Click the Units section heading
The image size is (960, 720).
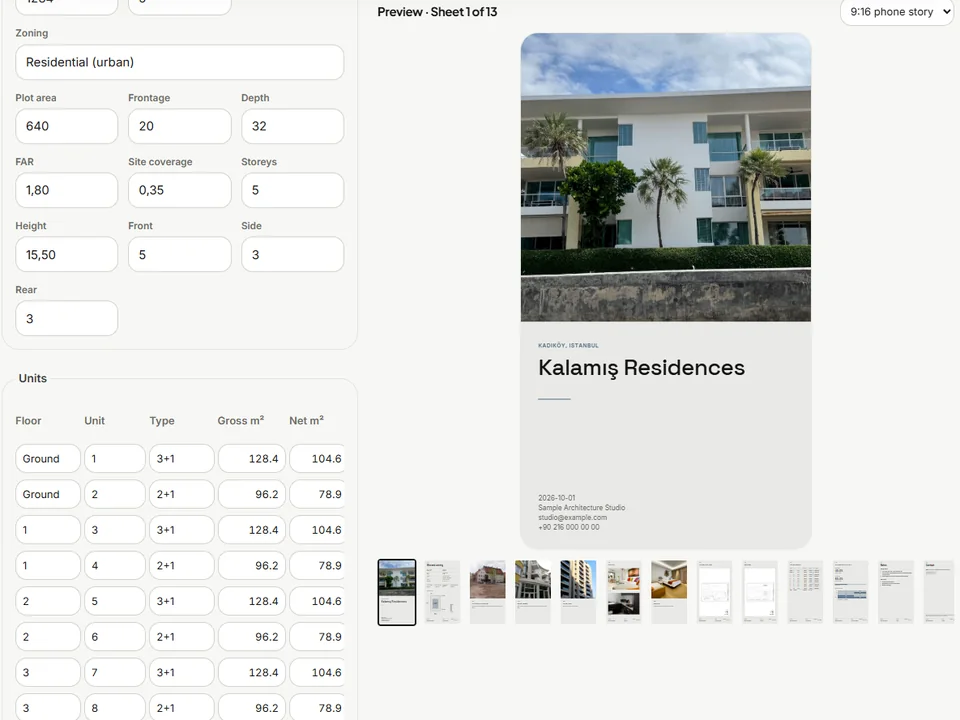pos(32,378)
